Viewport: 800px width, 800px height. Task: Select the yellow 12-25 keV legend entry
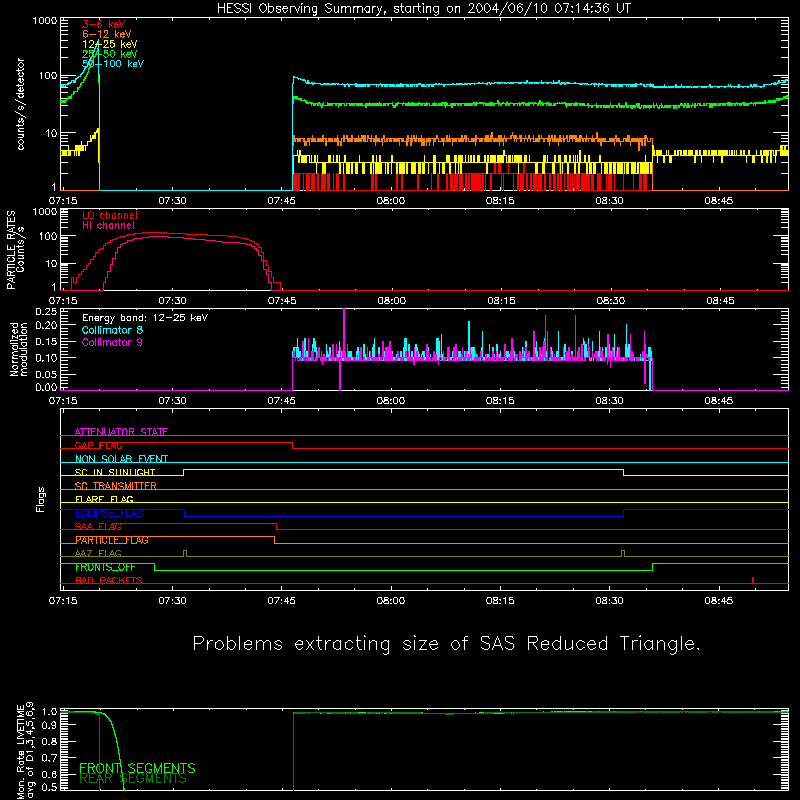pyautogui.click(x=110, y=44)
